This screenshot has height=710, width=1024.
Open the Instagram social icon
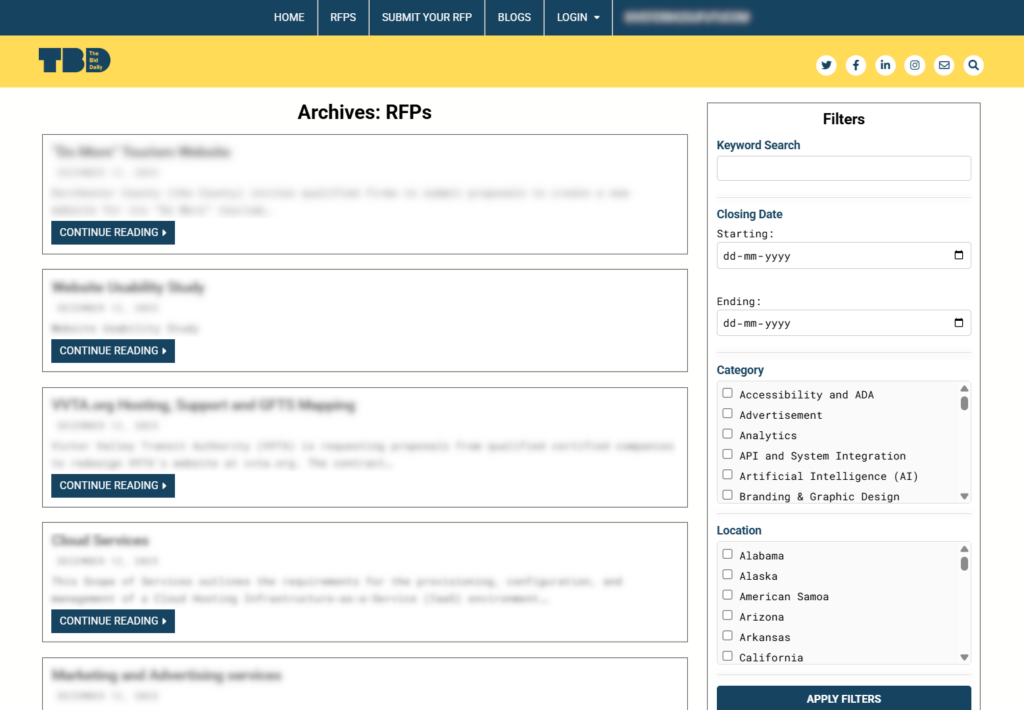coord(915,65)
